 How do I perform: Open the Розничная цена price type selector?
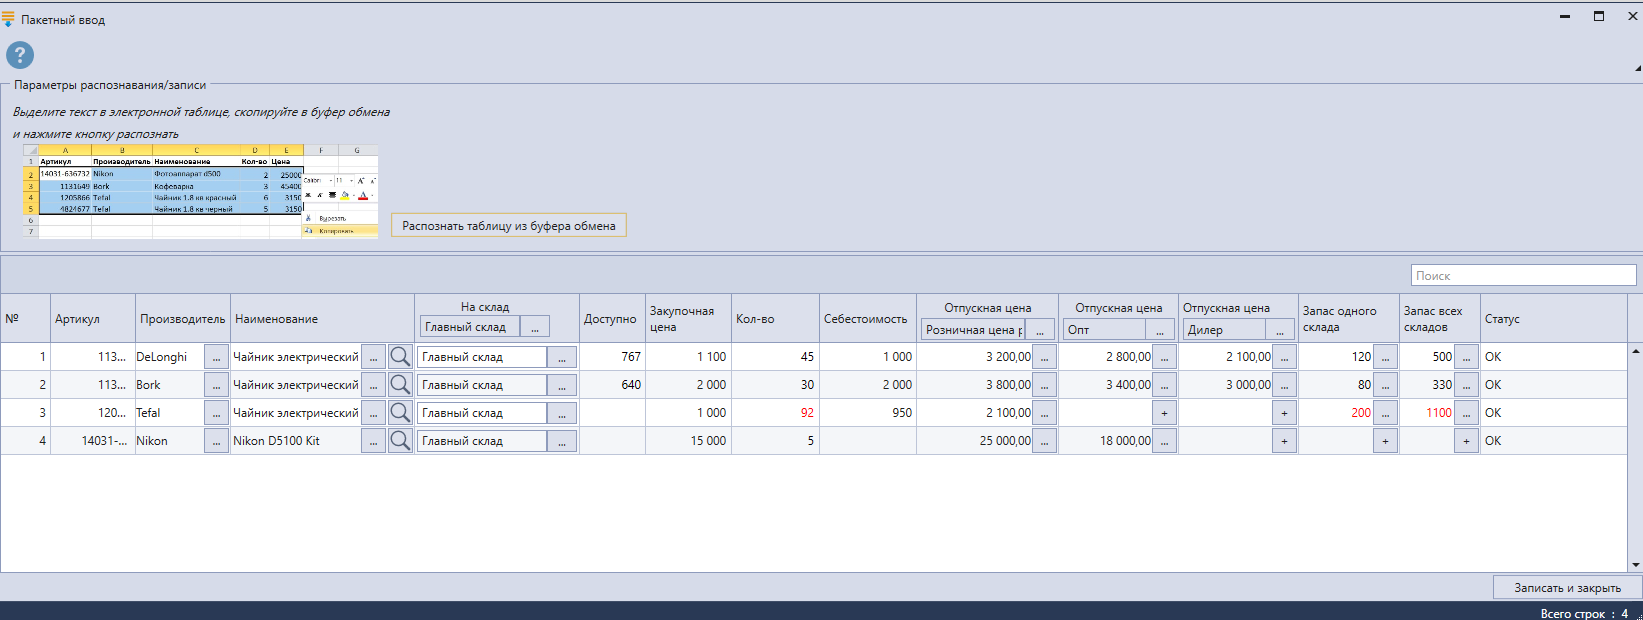click(x=1040, y=330)
